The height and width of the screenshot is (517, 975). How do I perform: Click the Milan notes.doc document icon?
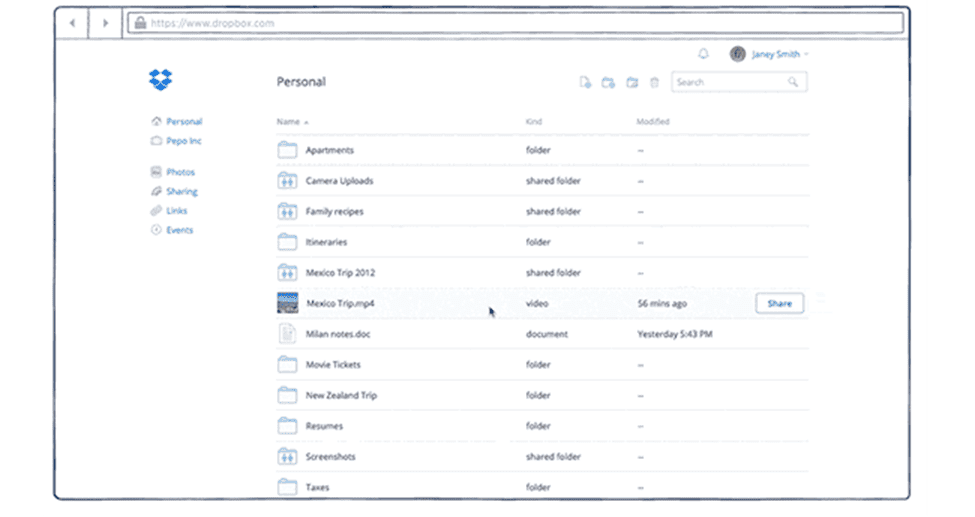[287, 334]
